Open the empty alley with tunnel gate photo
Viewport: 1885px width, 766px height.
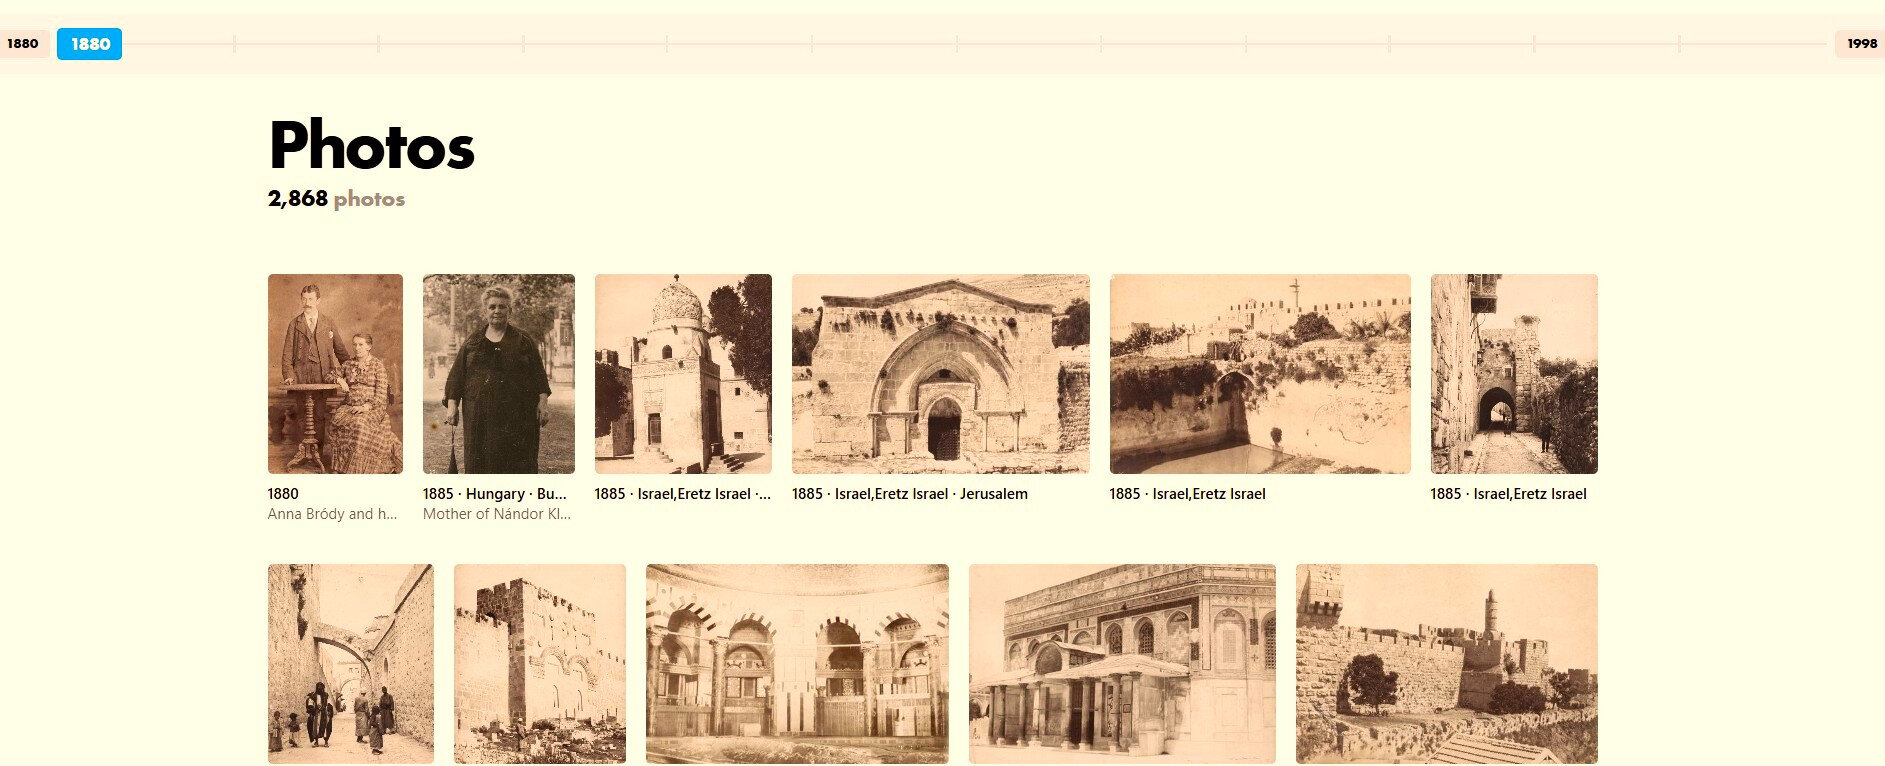(x=1513, y=374)
